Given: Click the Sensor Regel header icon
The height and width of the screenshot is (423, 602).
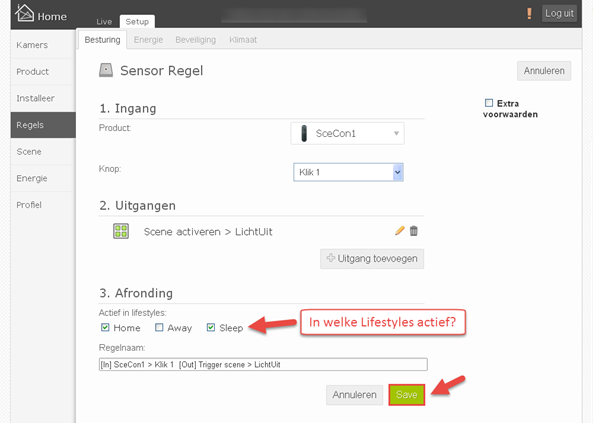Looking at the screenshot, I should point(106,70).
